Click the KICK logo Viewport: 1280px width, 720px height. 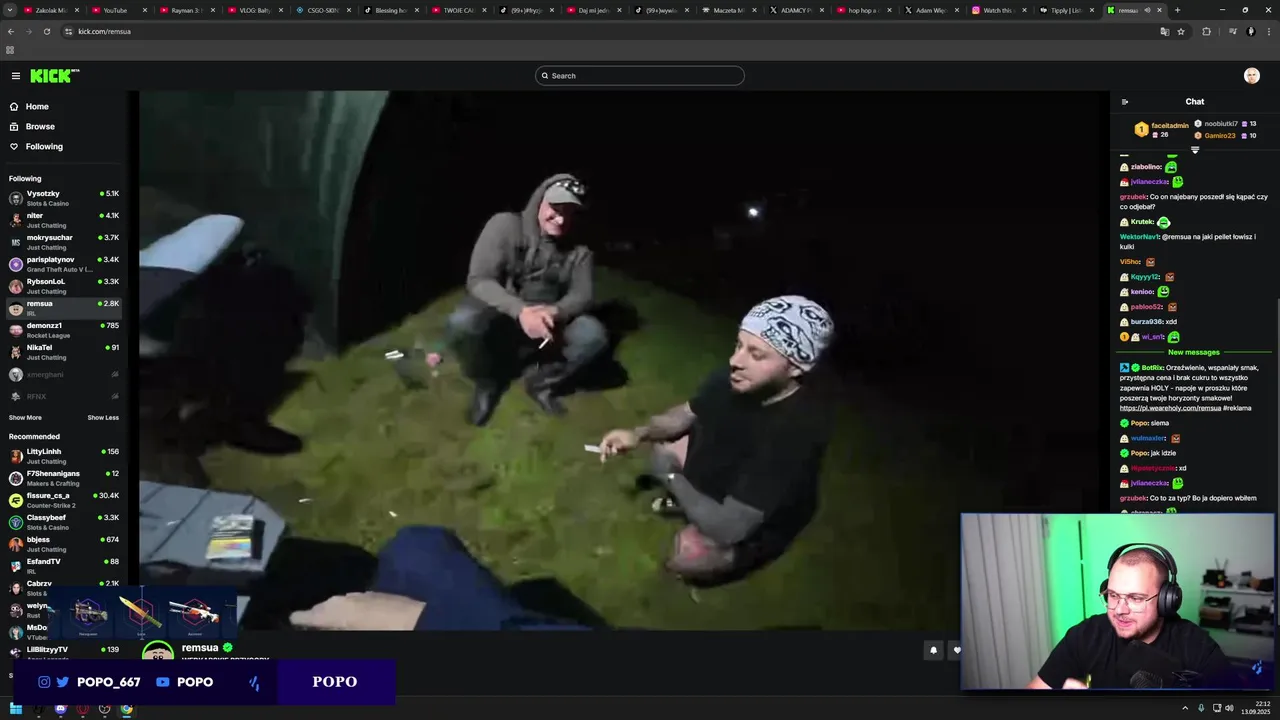click(x=54, y=76)
